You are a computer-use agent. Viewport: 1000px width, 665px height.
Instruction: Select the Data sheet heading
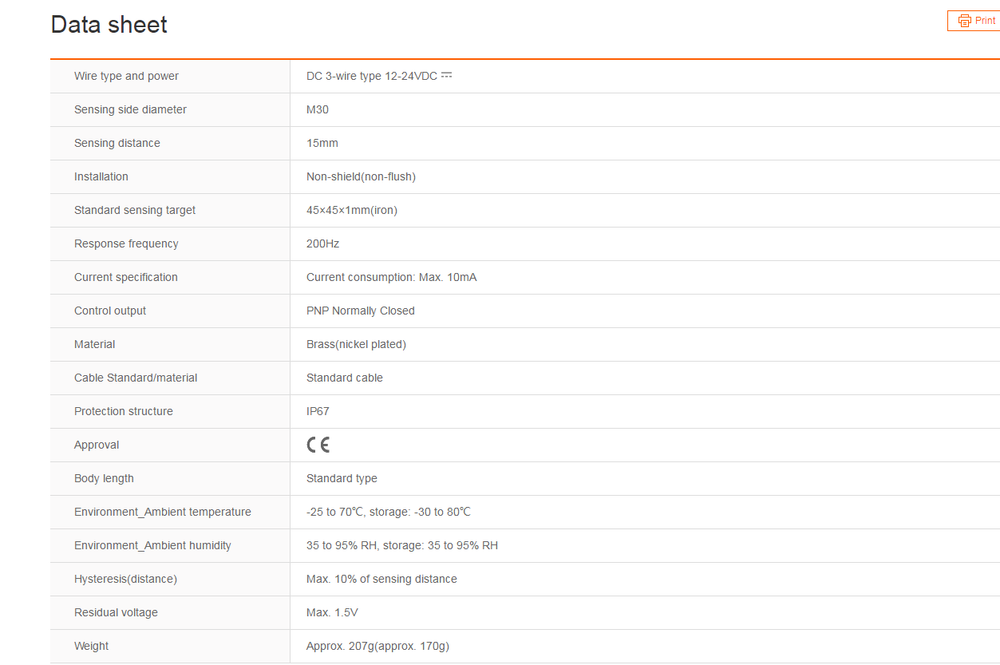(109, 25)
